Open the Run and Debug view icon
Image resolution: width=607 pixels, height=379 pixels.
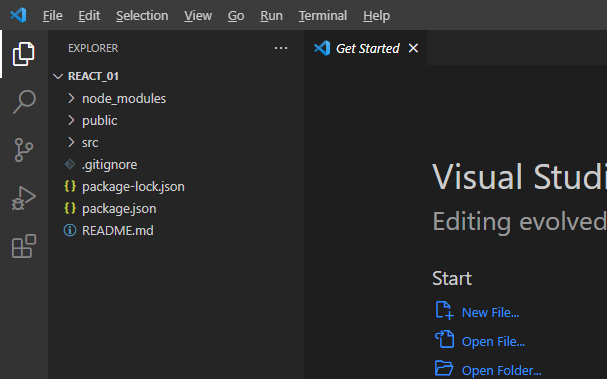24,198
